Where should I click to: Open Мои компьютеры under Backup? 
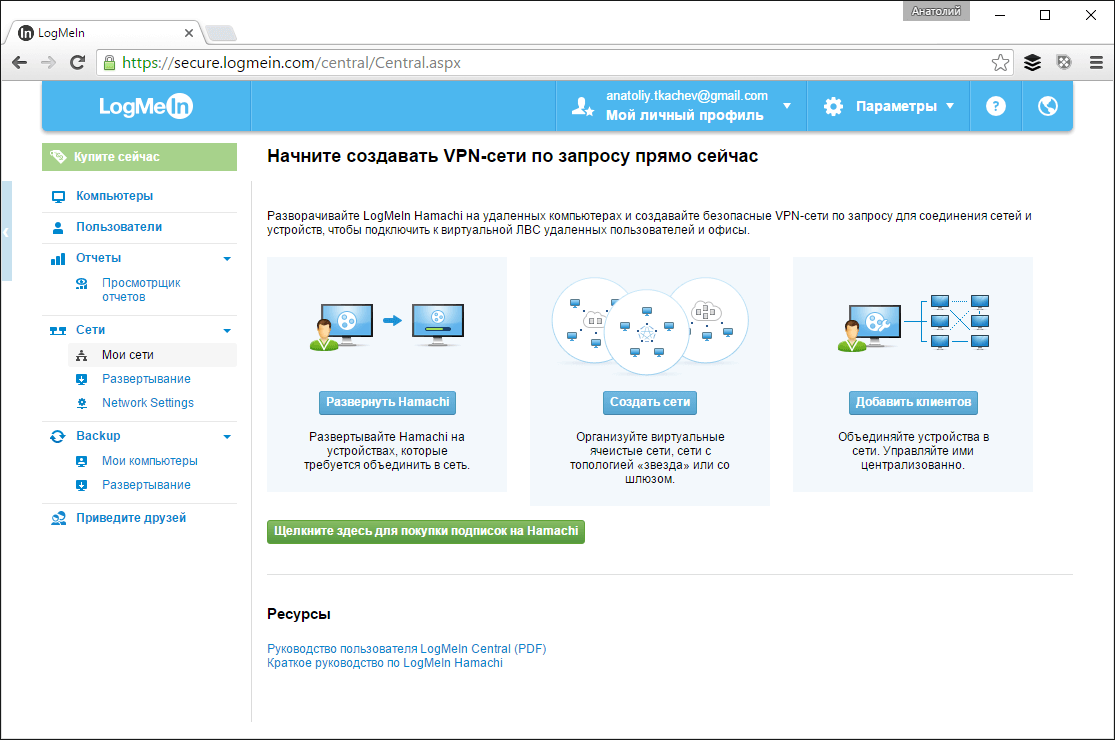[150, 461]
